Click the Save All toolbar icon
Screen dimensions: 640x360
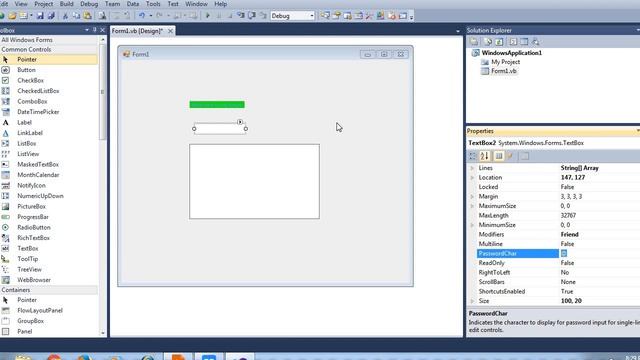point(51,16)
